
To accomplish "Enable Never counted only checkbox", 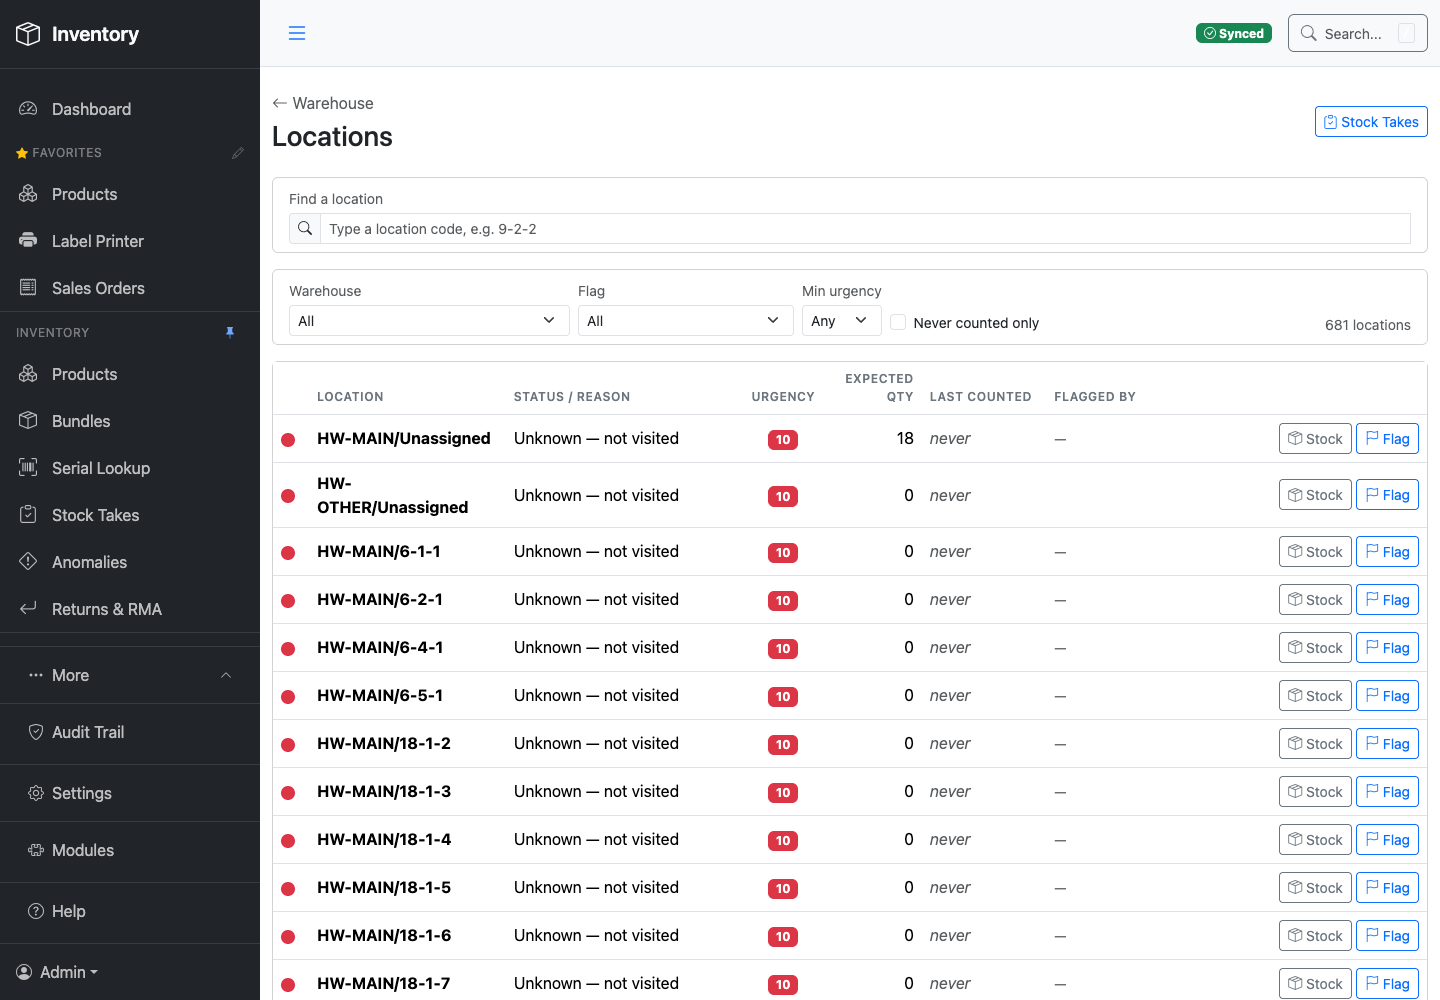I will 898,322.
